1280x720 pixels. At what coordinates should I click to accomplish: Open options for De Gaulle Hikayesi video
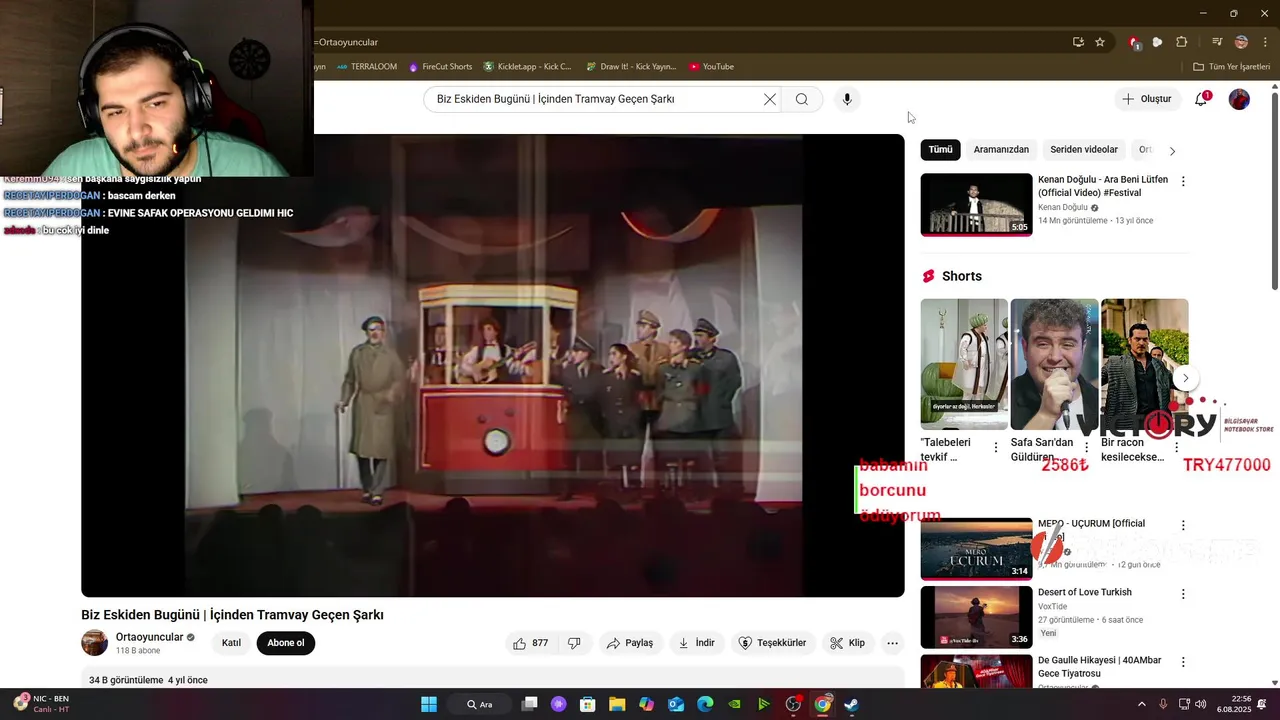pos(1183,662)
